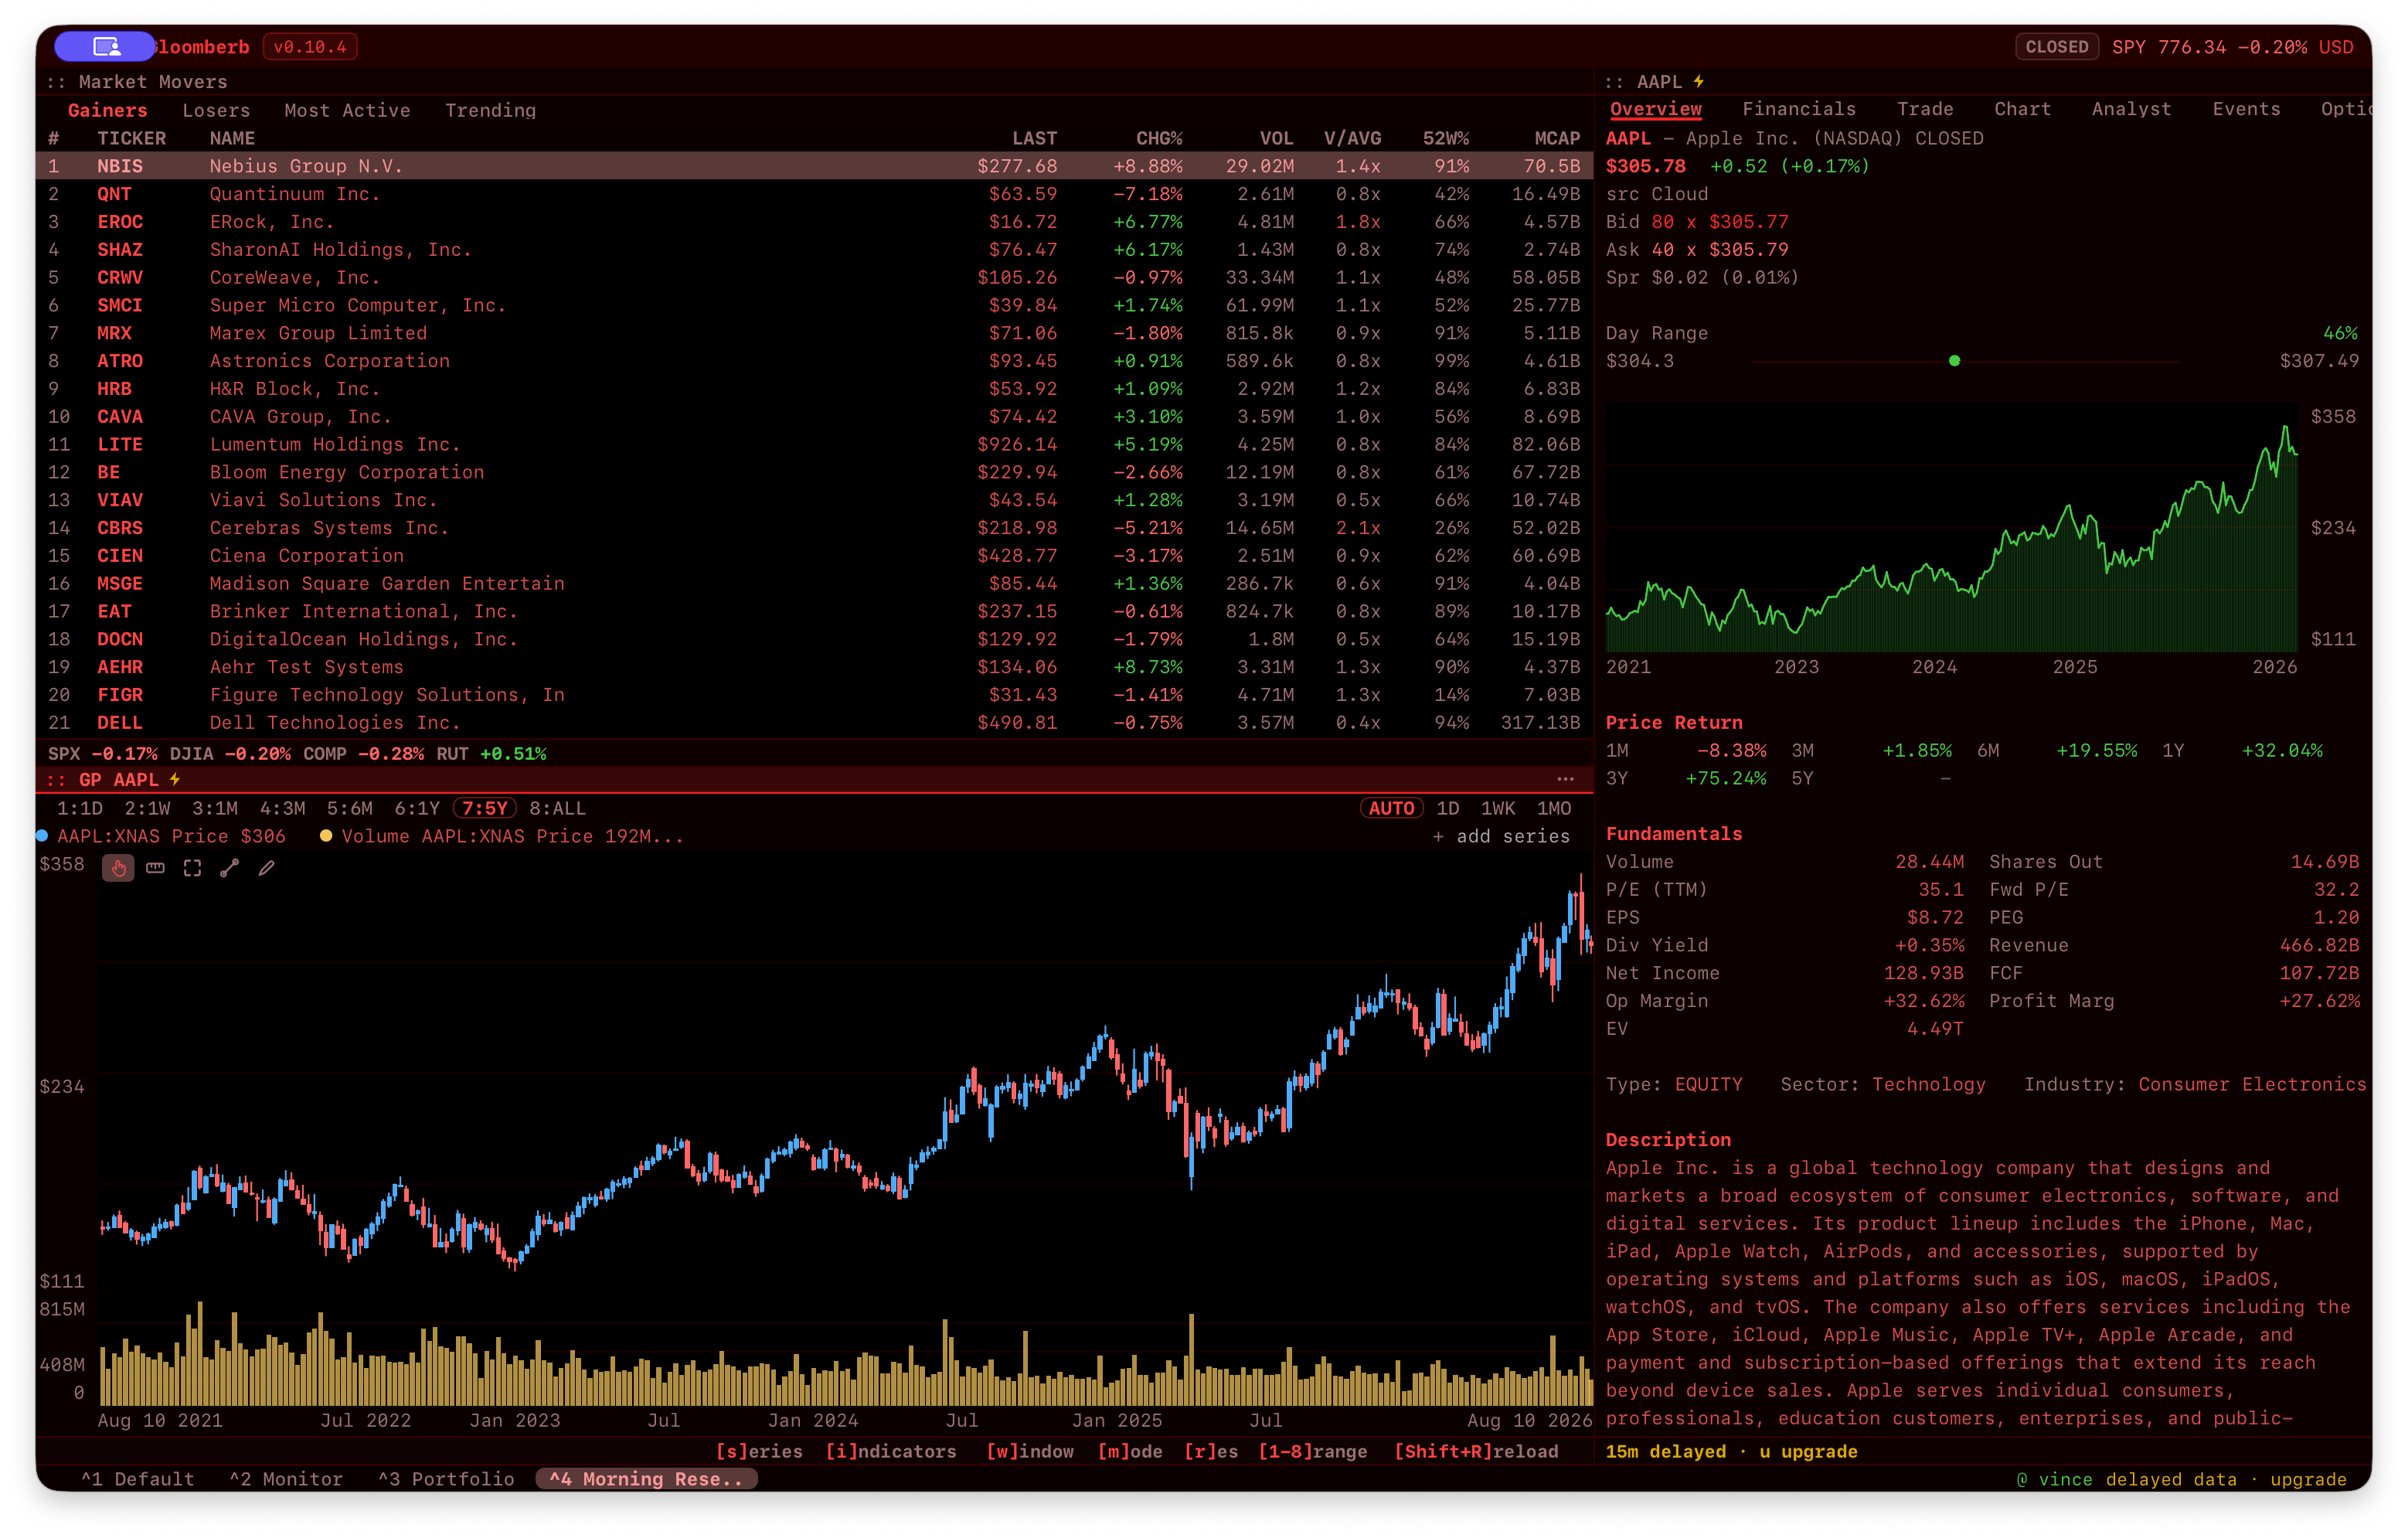Click the yellow dot of the Volume series
The image size is (2408, 1538).
[x=326, y=835]
